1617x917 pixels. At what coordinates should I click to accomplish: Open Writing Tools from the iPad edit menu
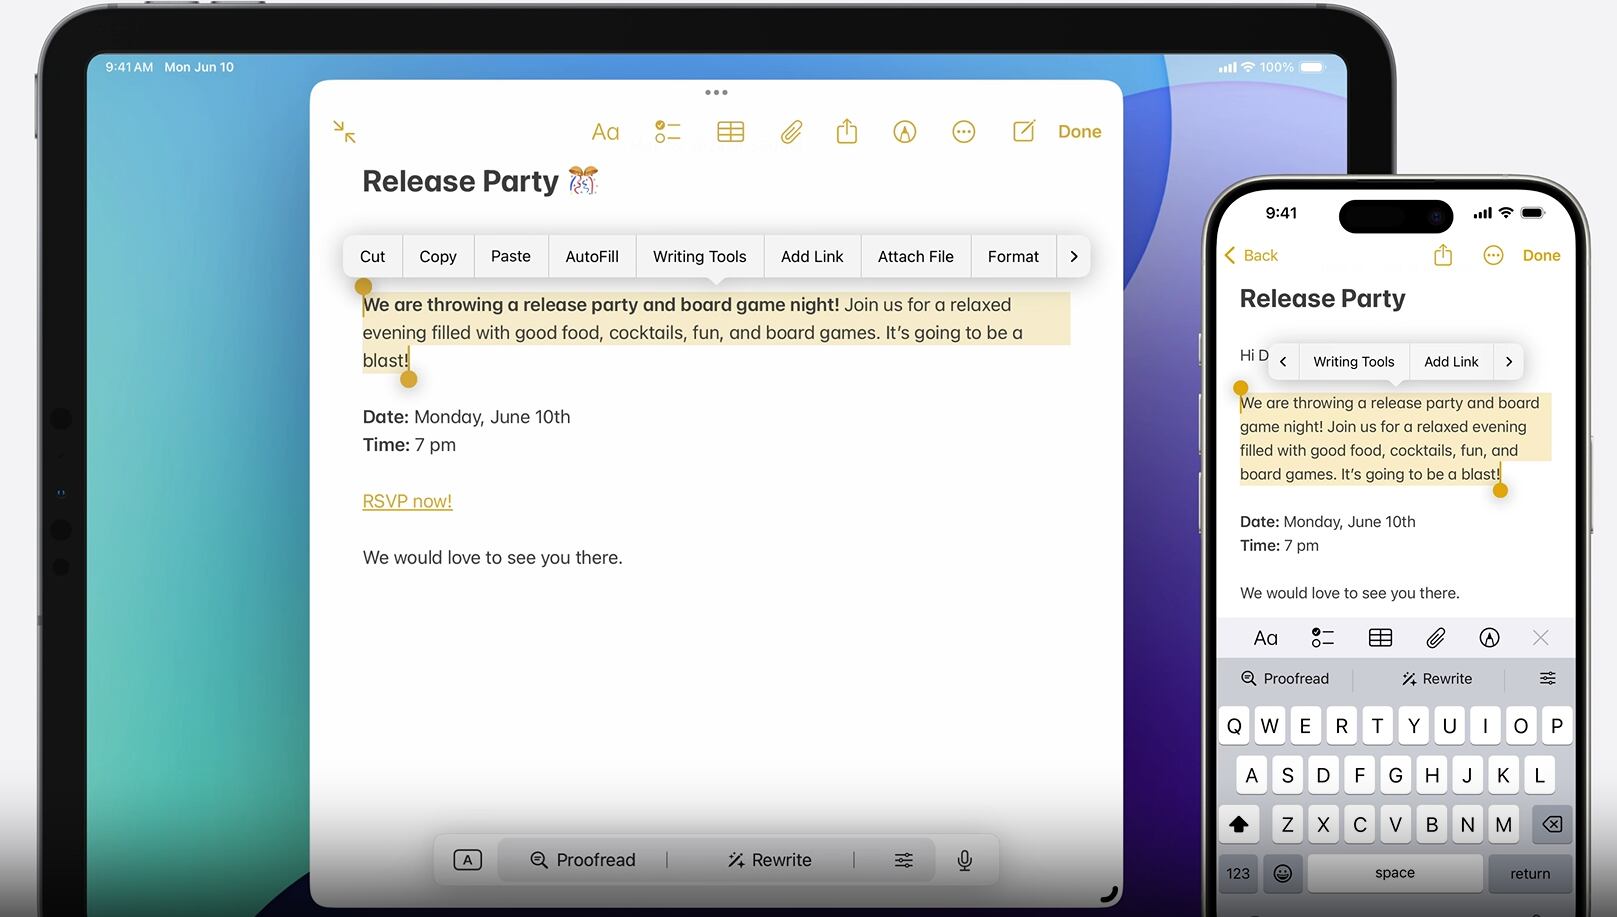tap(700, 257)
